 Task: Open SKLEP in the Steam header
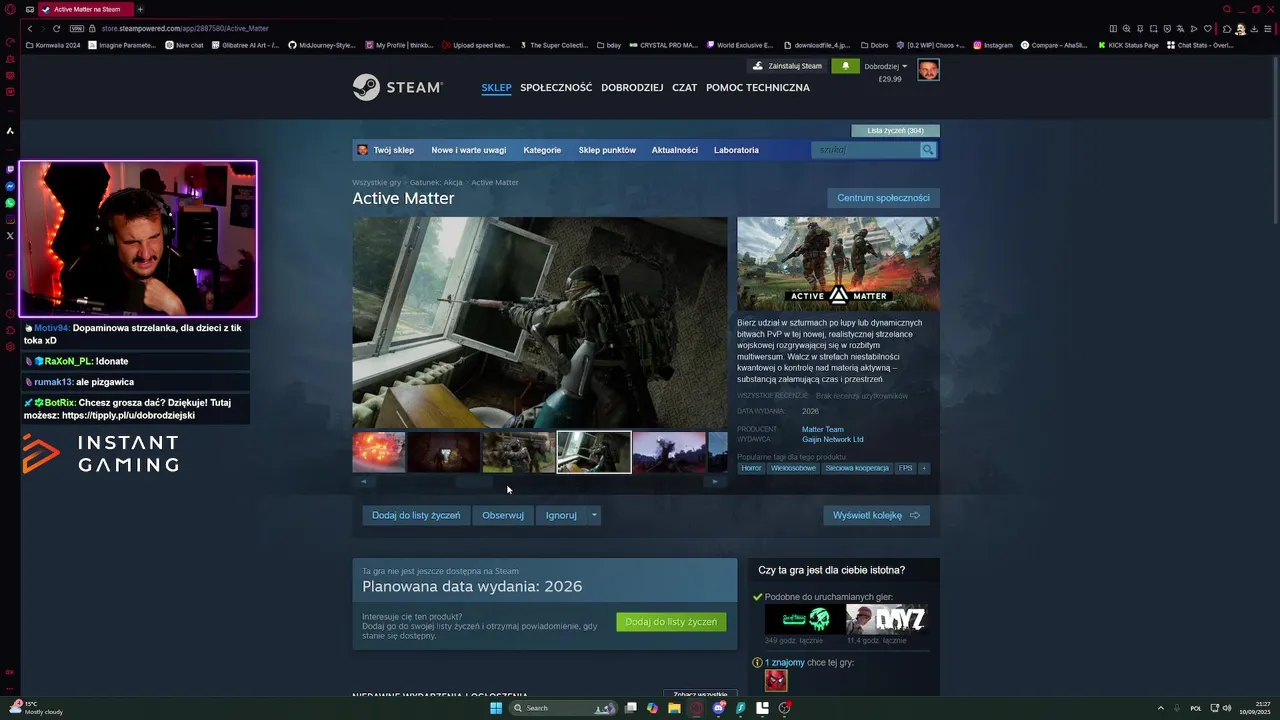tap(496, 88)
